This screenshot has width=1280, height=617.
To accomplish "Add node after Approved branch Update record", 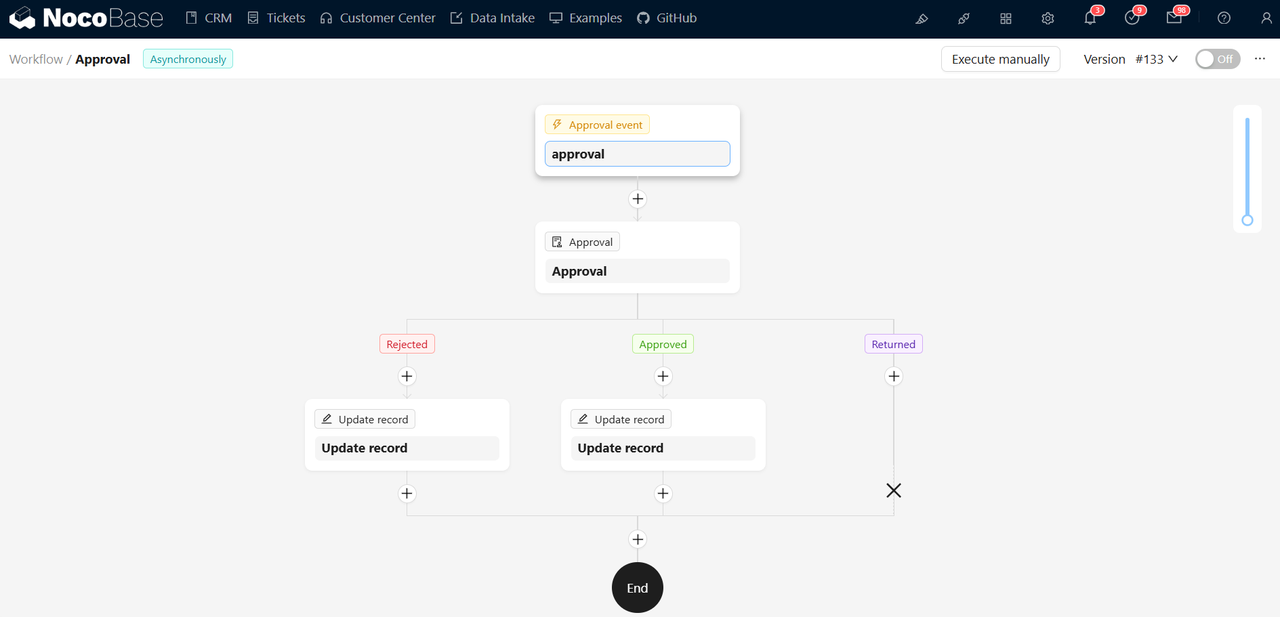I will pyautogui.click(x=663, y=494).
